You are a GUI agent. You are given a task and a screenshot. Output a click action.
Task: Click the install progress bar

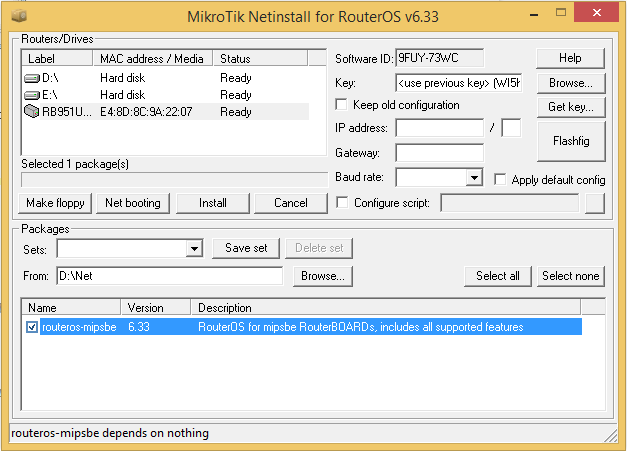coord(174,180)
